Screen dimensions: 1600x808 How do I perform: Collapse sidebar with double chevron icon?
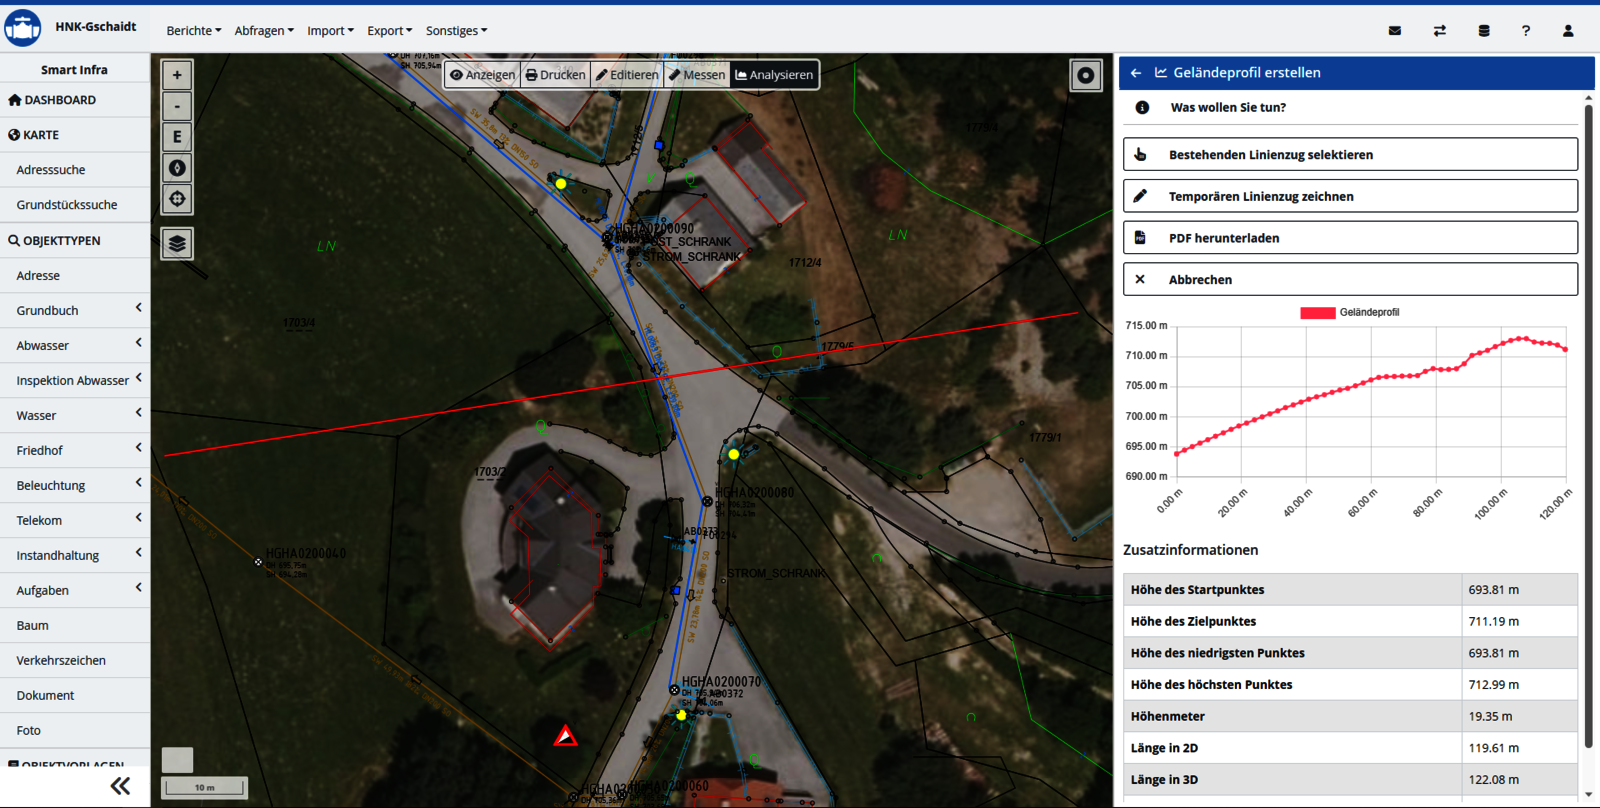click(x=120, y=786)
